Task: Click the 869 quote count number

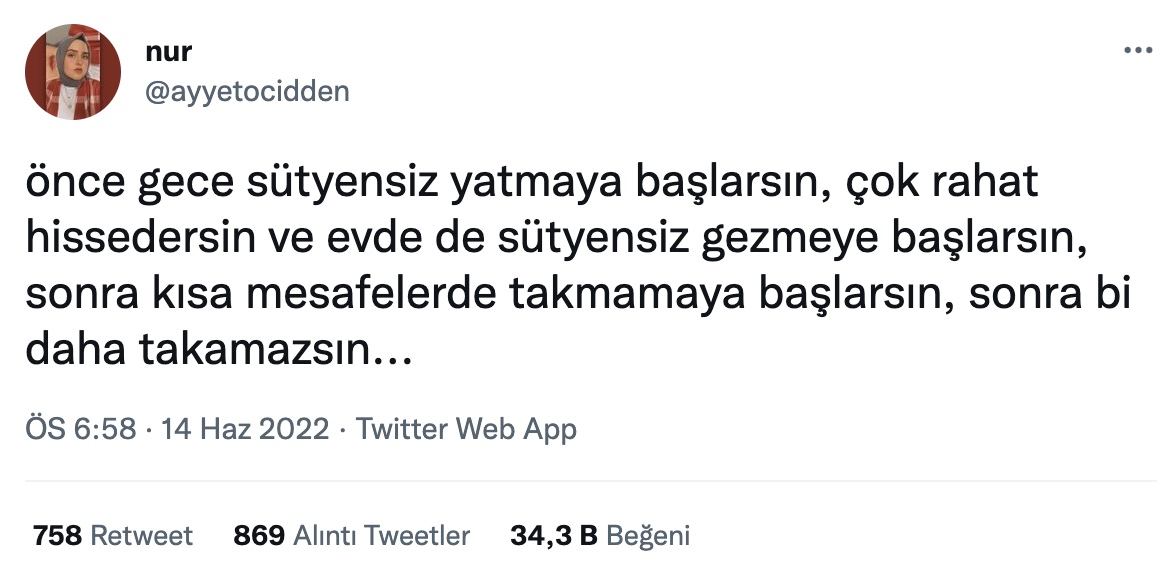Action: [x=259, y=536]
